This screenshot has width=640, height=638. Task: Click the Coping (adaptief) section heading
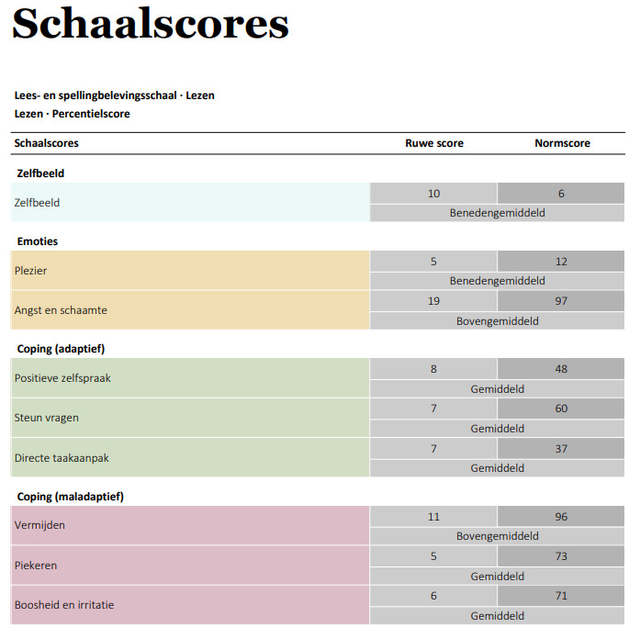point(61,349)
